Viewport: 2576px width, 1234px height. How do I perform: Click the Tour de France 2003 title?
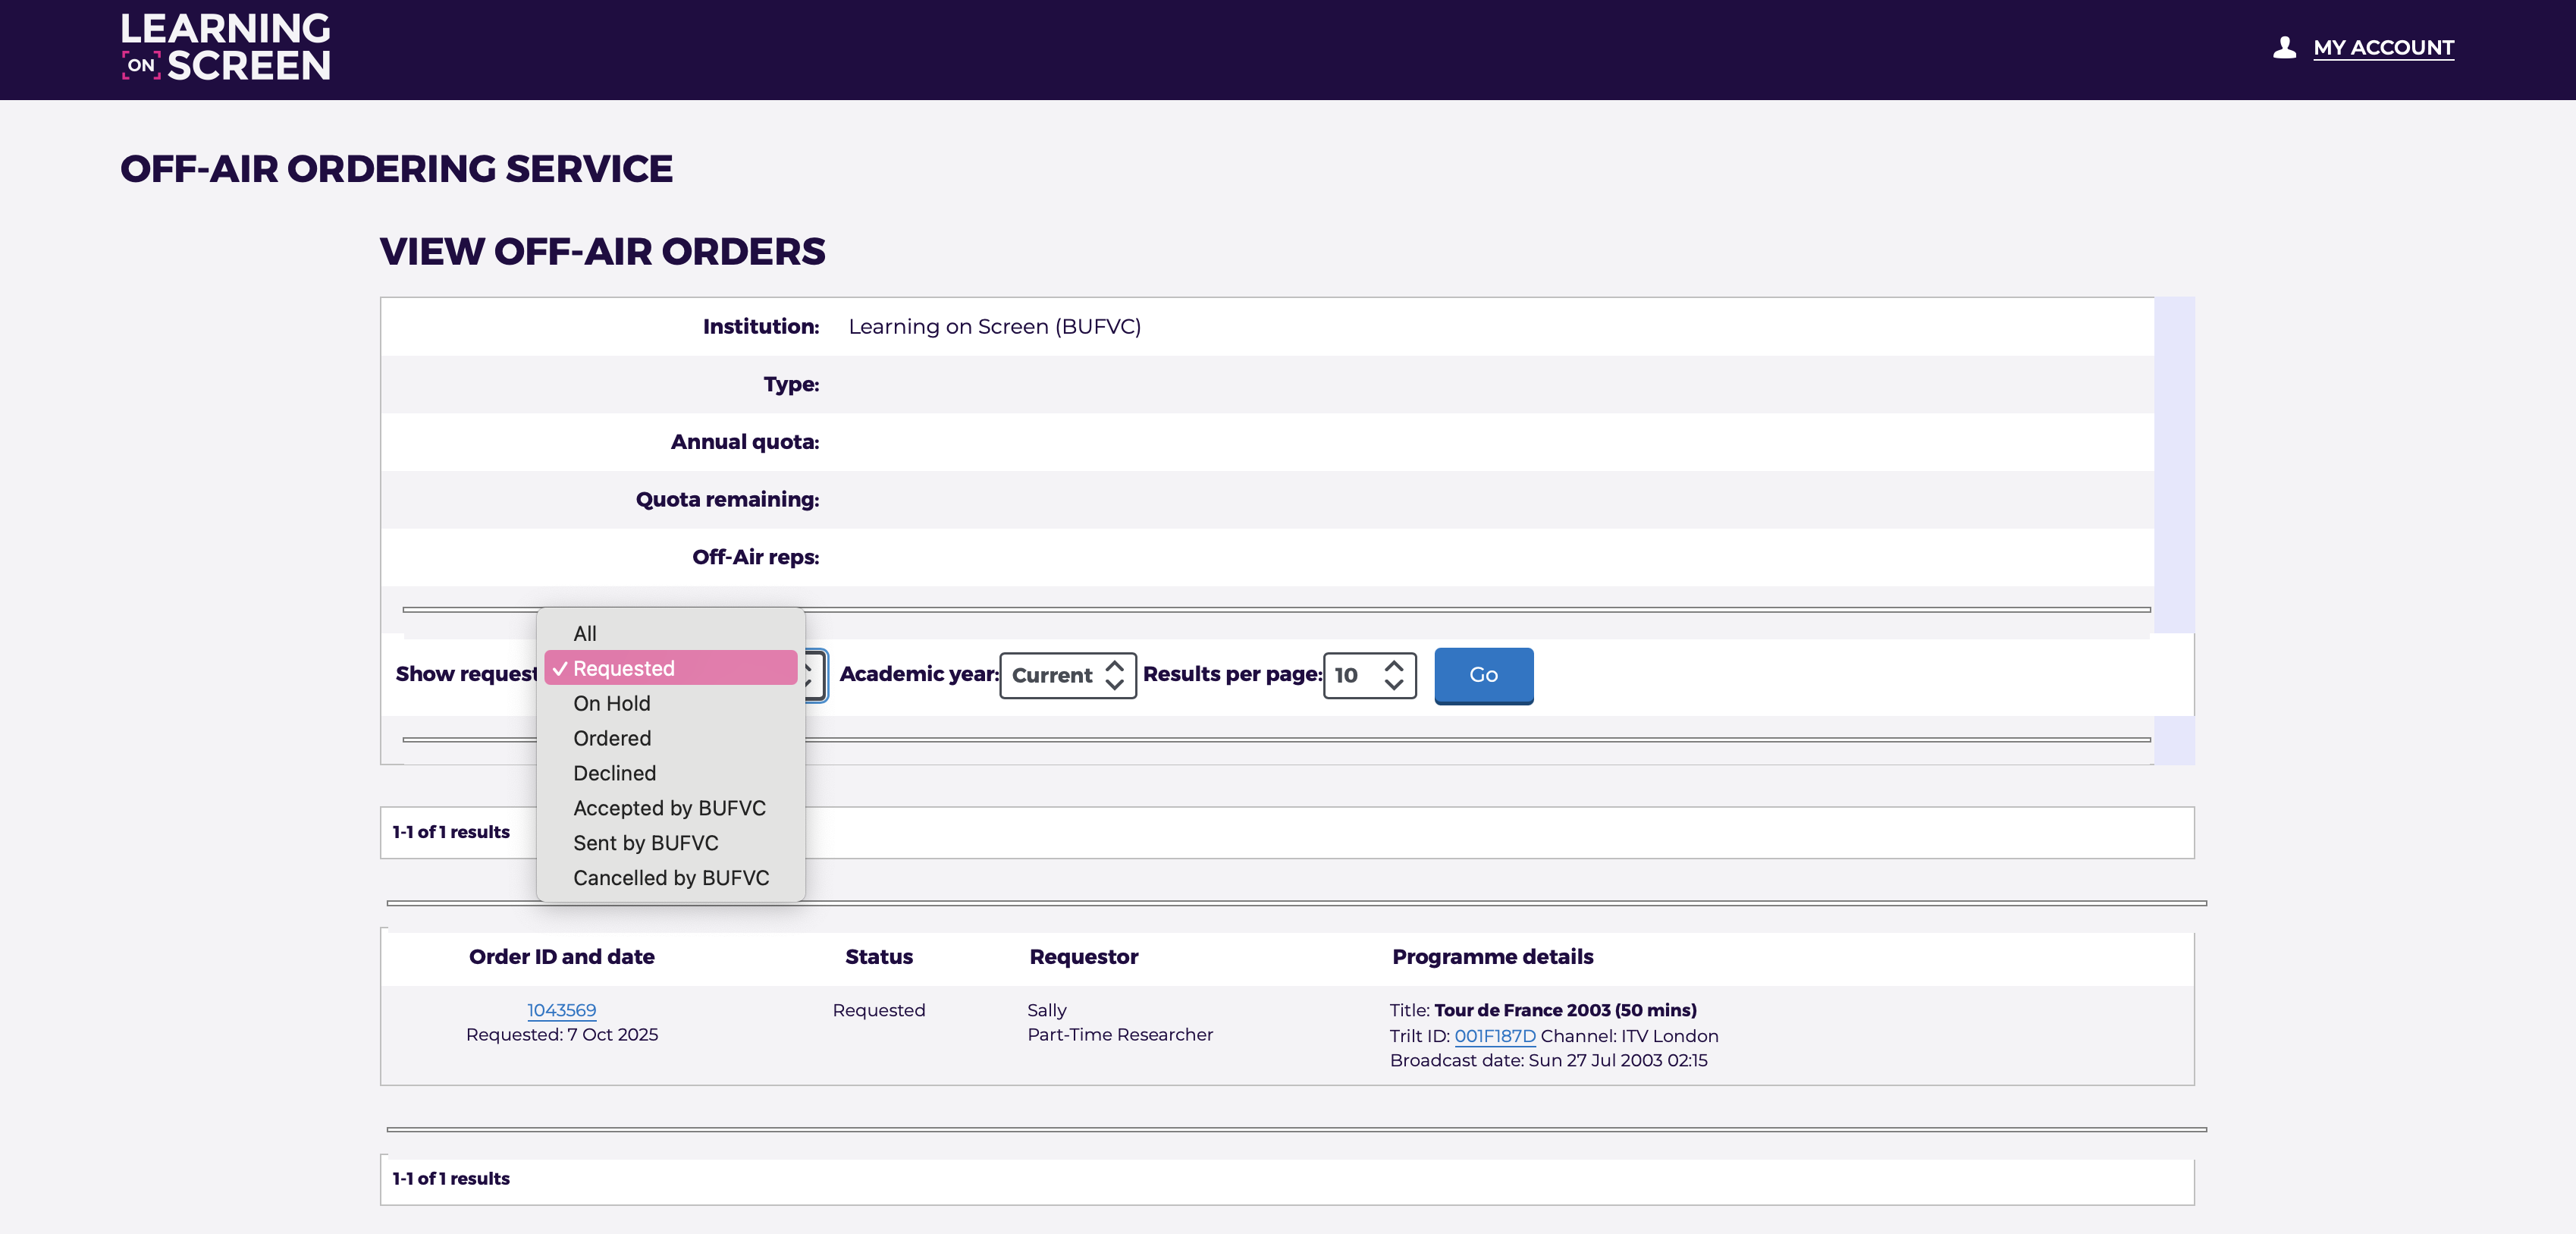coord(1565,1010)
